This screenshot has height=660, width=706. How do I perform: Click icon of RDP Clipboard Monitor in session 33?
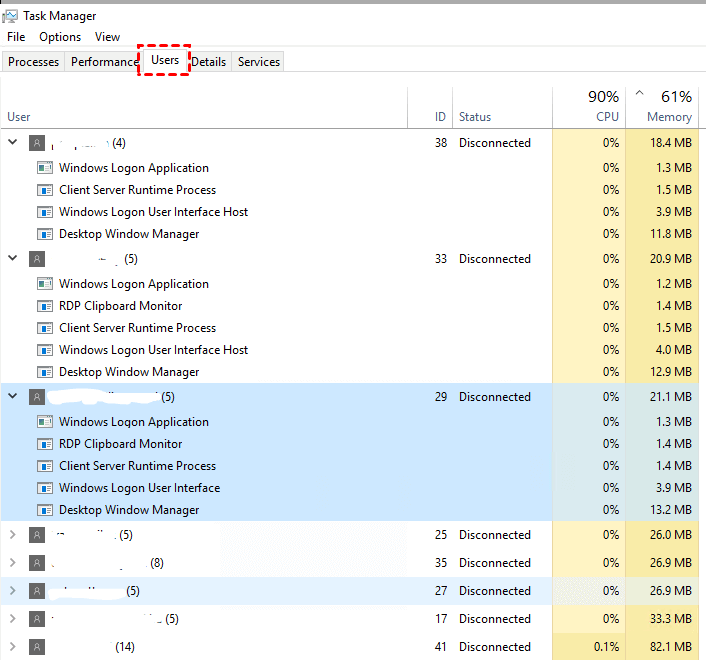coord(44,306)
